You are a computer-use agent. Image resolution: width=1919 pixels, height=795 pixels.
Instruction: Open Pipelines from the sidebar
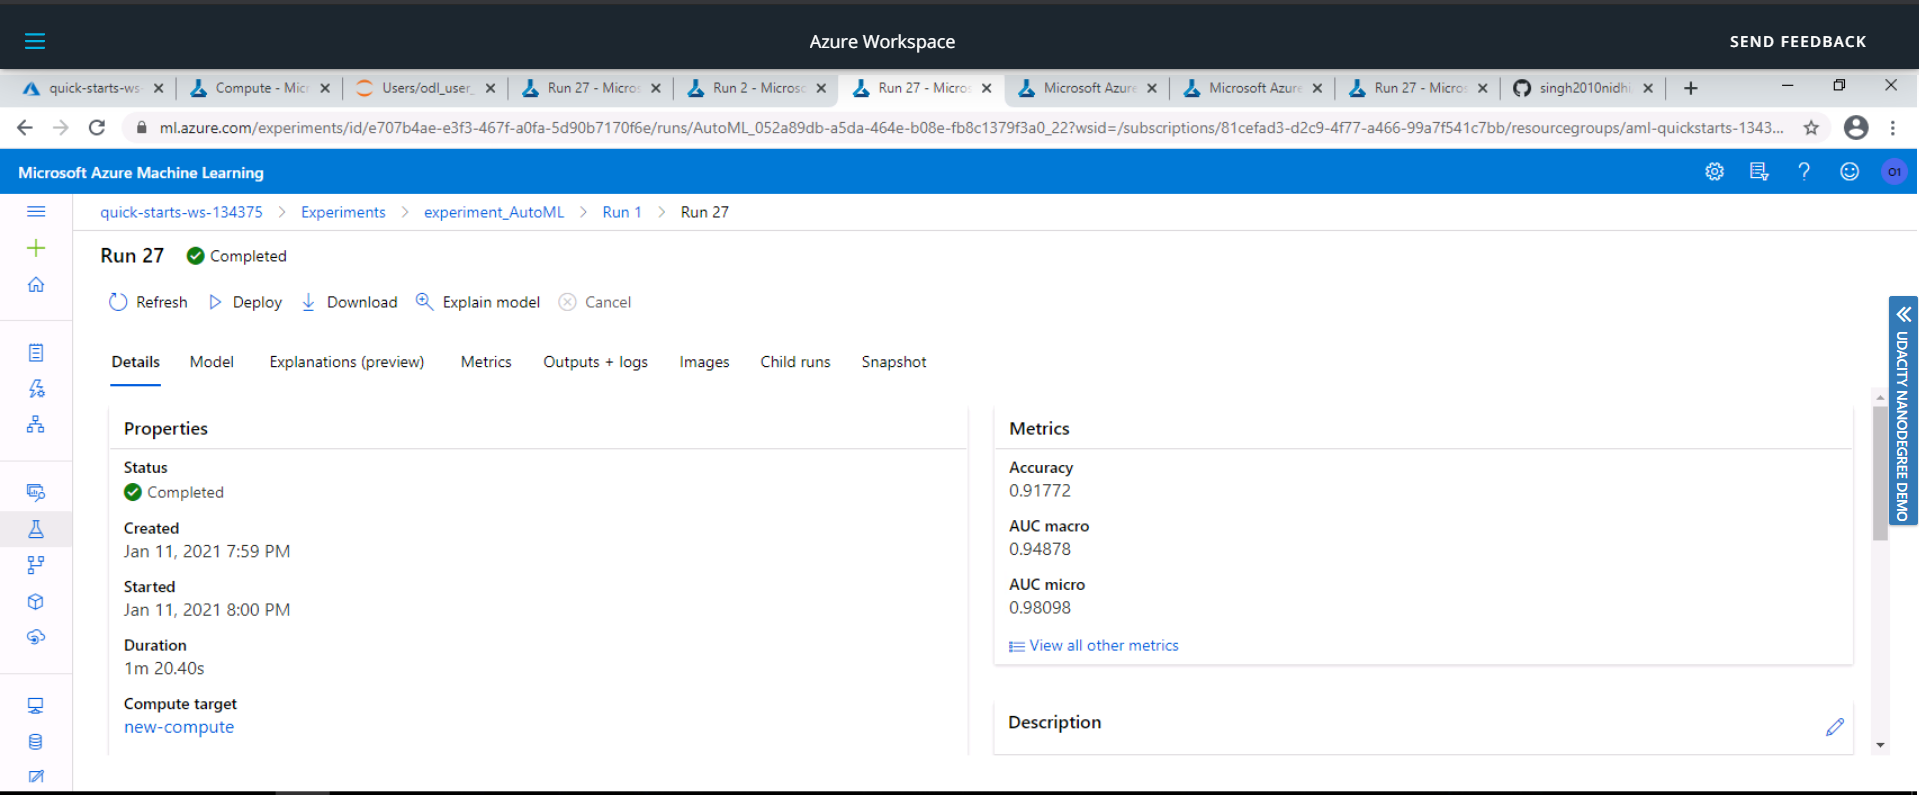(x=36, y=565)
